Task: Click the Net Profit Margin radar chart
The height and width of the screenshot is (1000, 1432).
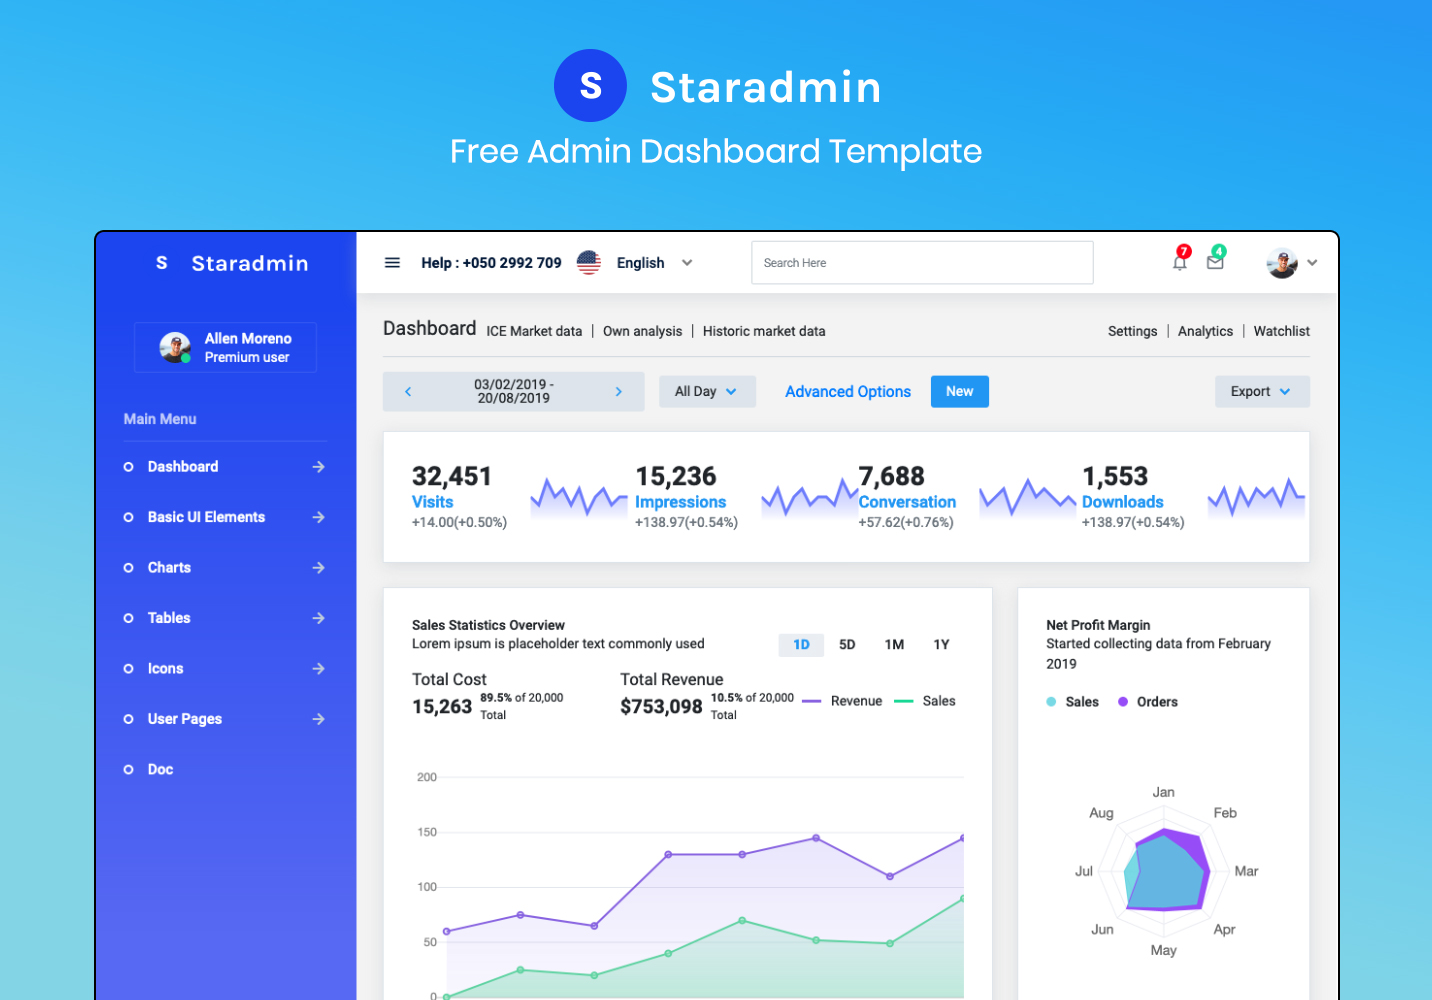Action: coord(1165,870)
